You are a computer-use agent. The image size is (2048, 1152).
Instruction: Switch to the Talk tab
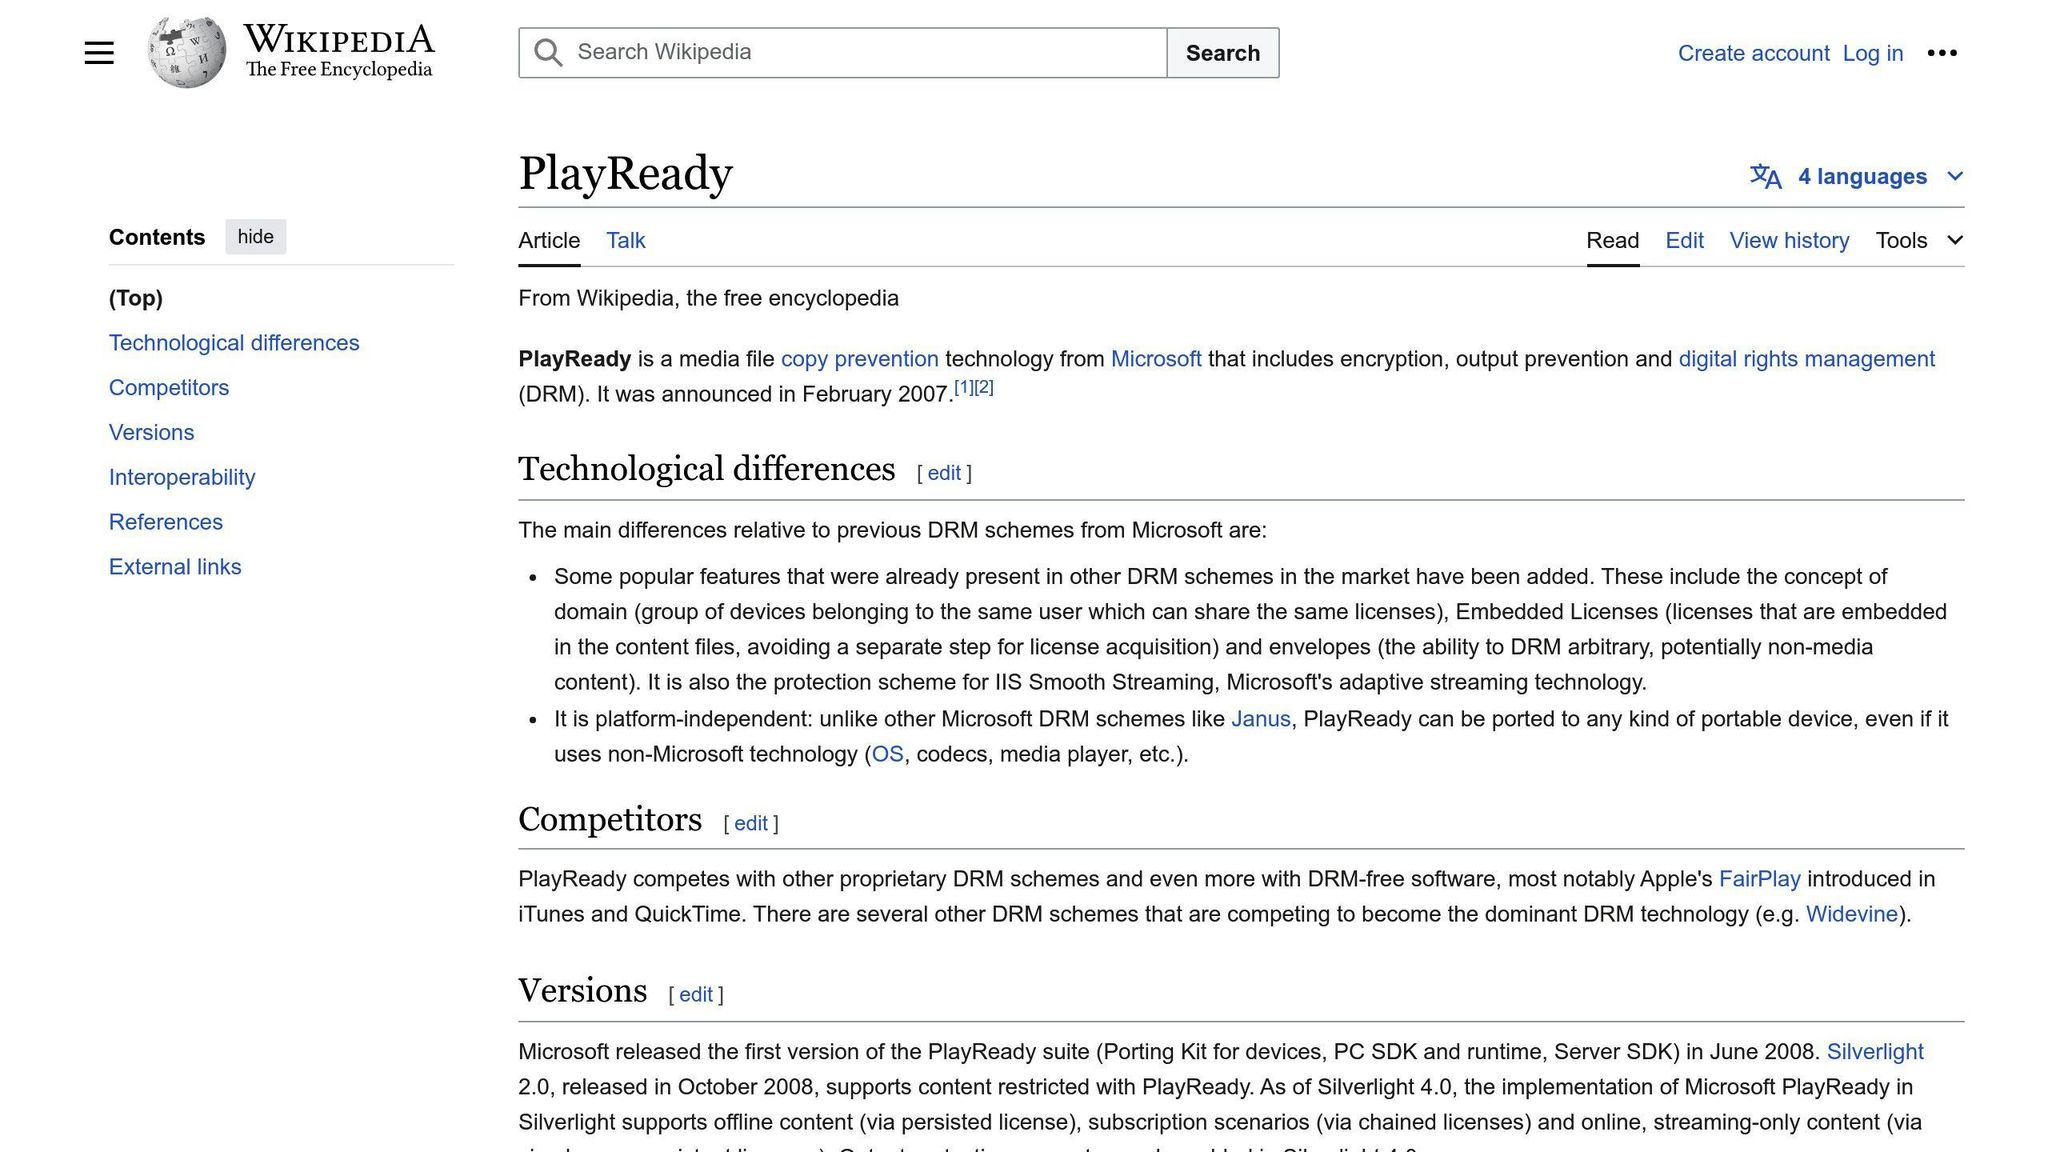[626, 240]
